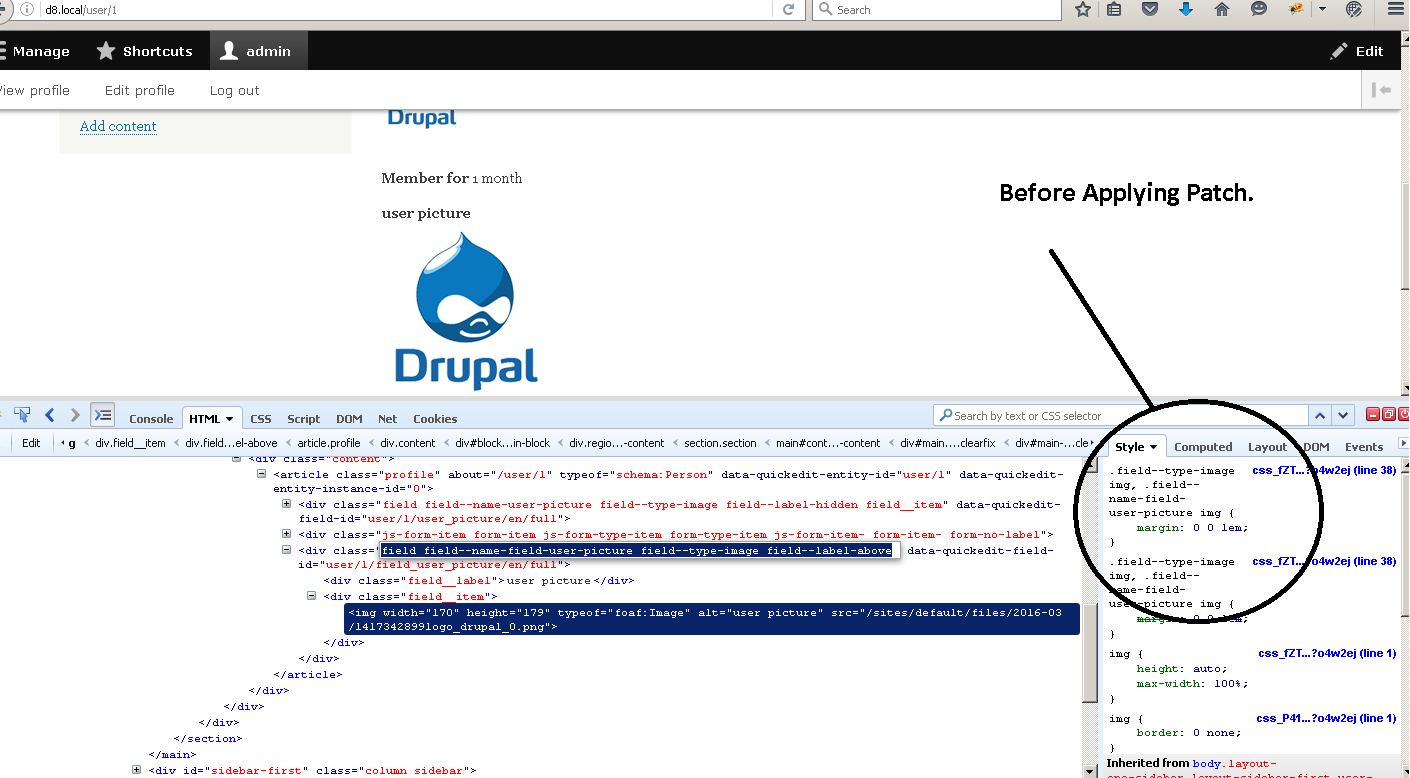Screen dimensions: 1410x778
Task: Collapse the field--label-above div node
Action: click(286, 549)
